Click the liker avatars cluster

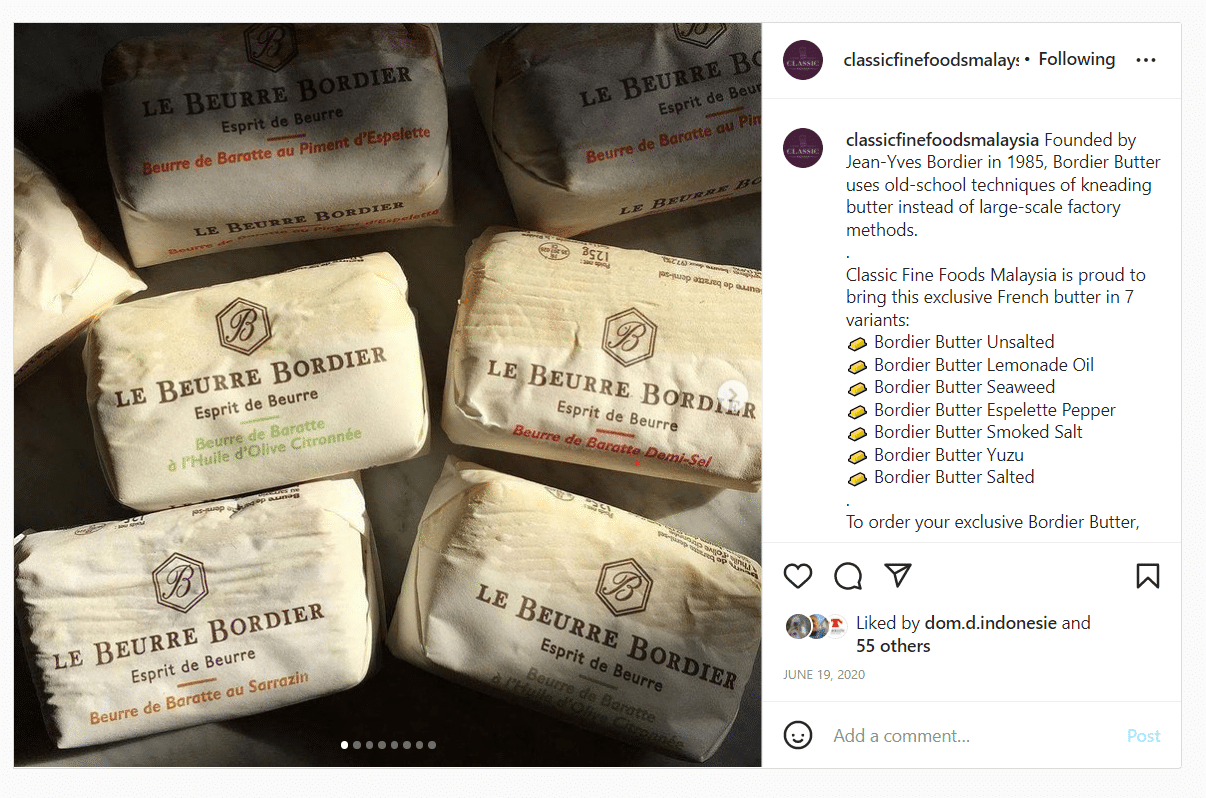coord(816,626)
